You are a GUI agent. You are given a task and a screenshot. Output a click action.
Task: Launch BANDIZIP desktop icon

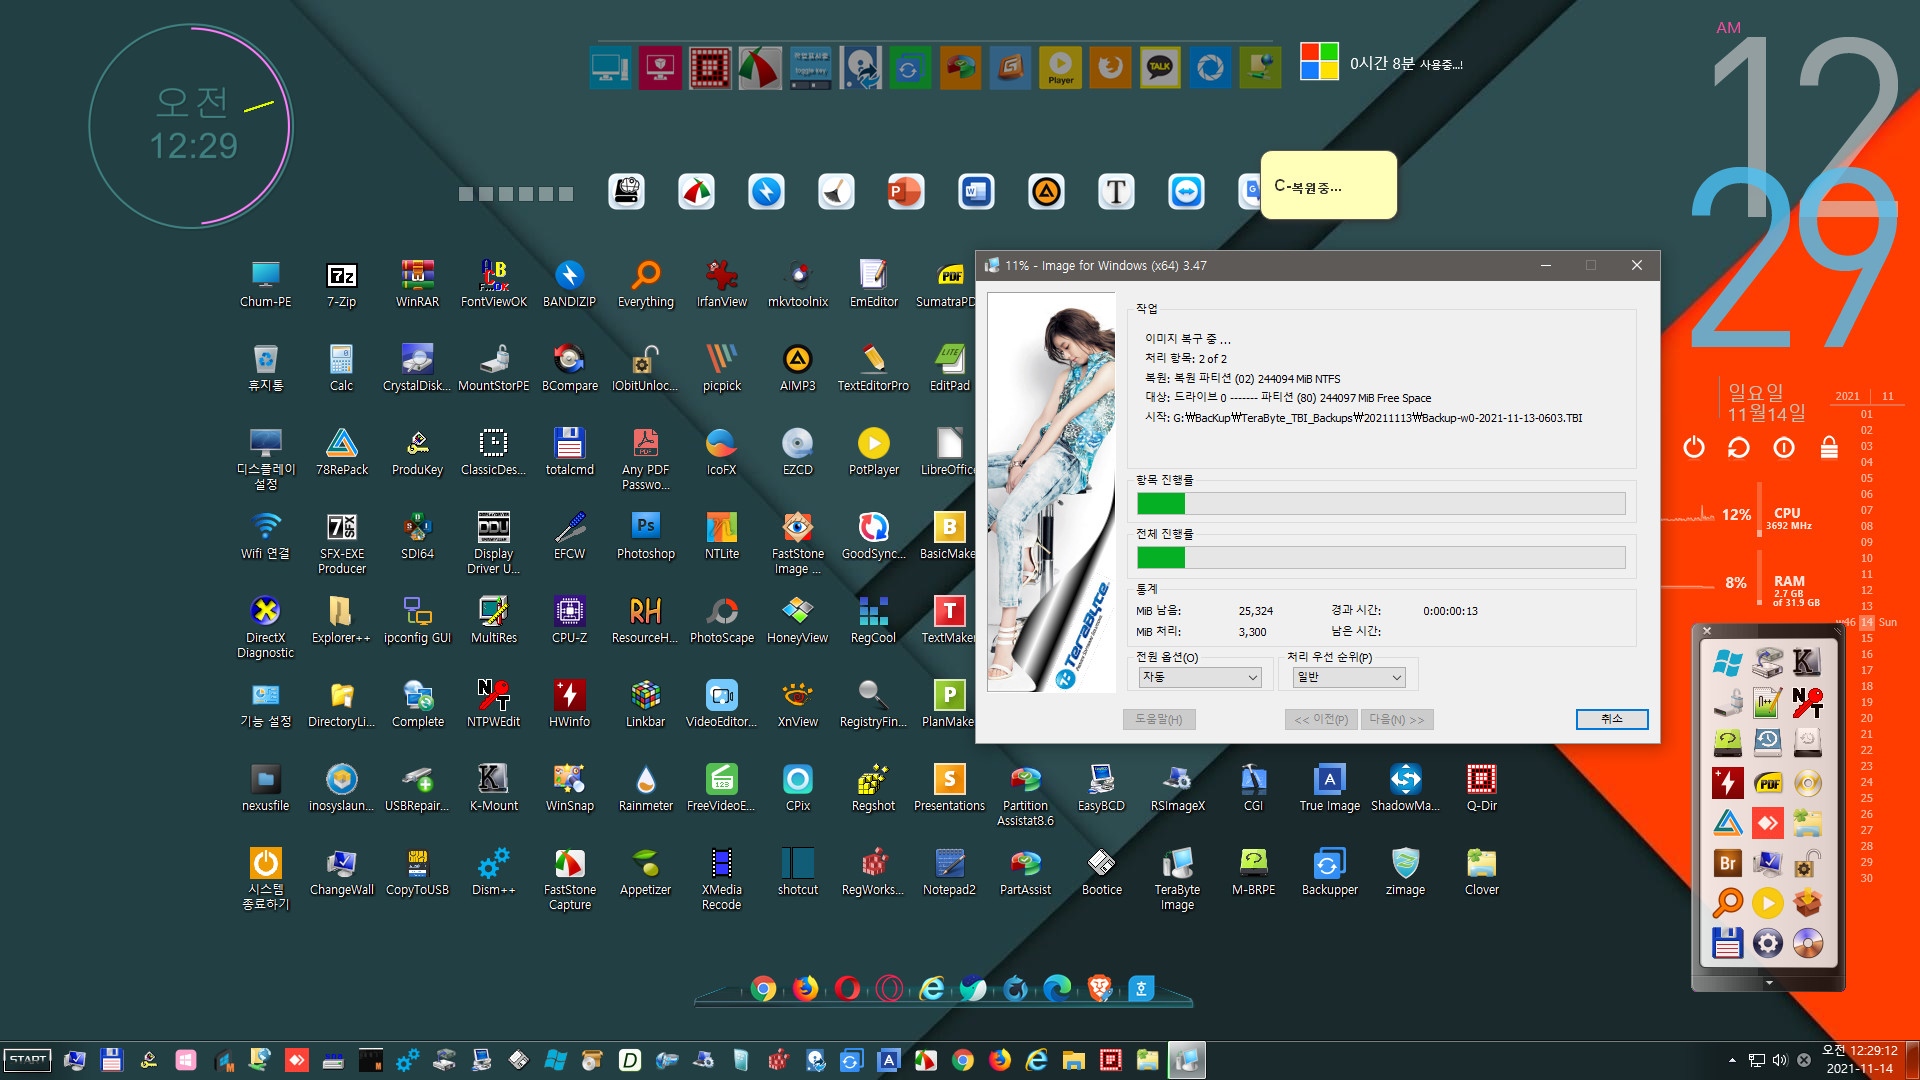coord(569,284)
